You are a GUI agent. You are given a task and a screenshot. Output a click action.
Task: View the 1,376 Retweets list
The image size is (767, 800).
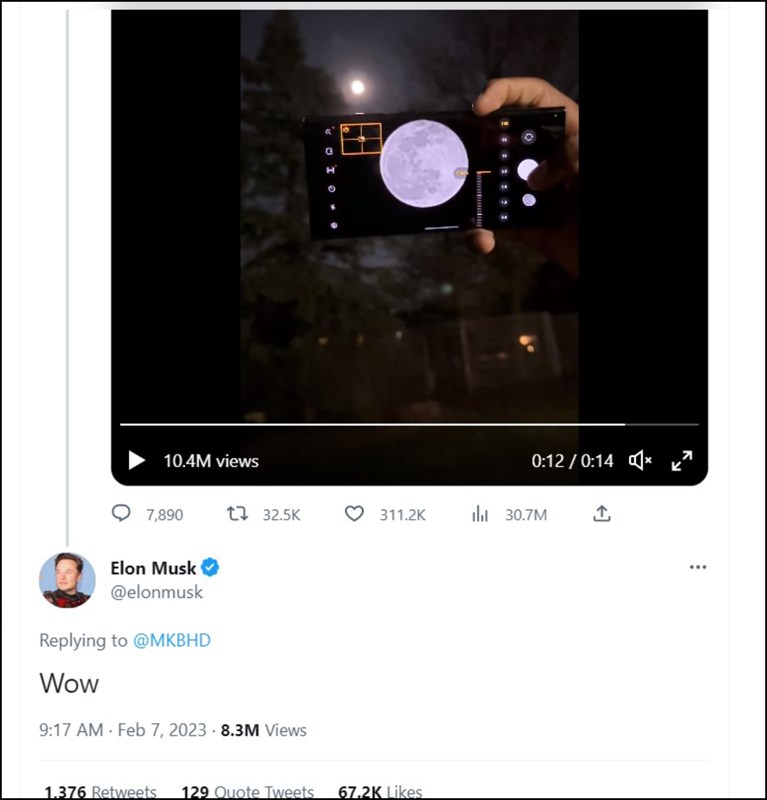coord(100,791)
